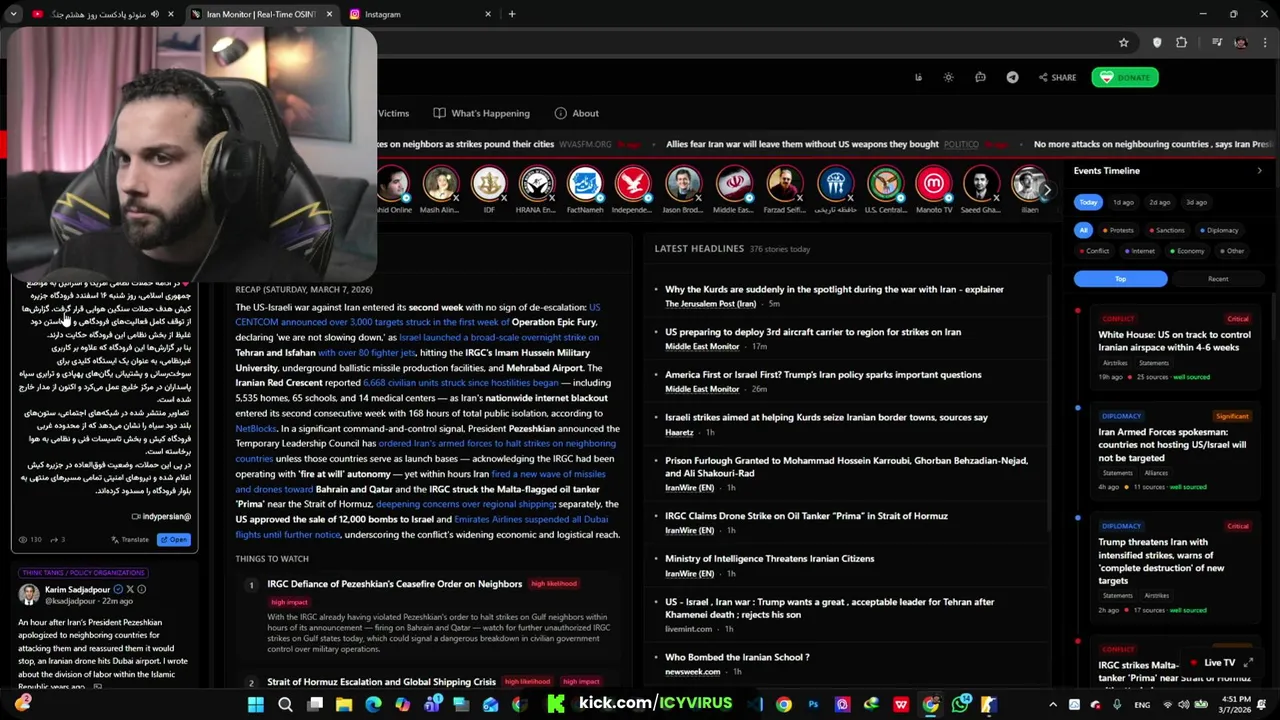Screen dimensions: 1280x720
Task: Toggle the Other category filter
Action: tap(1232, 251)
